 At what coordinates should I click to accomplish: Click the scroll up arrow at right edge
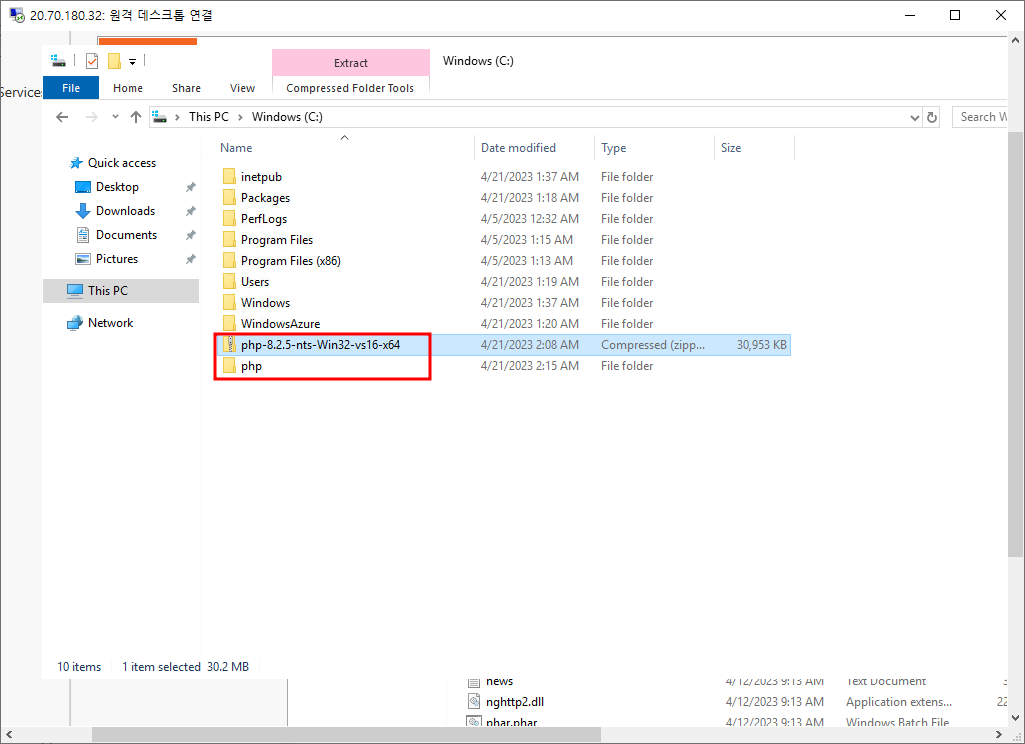pos(1015,41)
